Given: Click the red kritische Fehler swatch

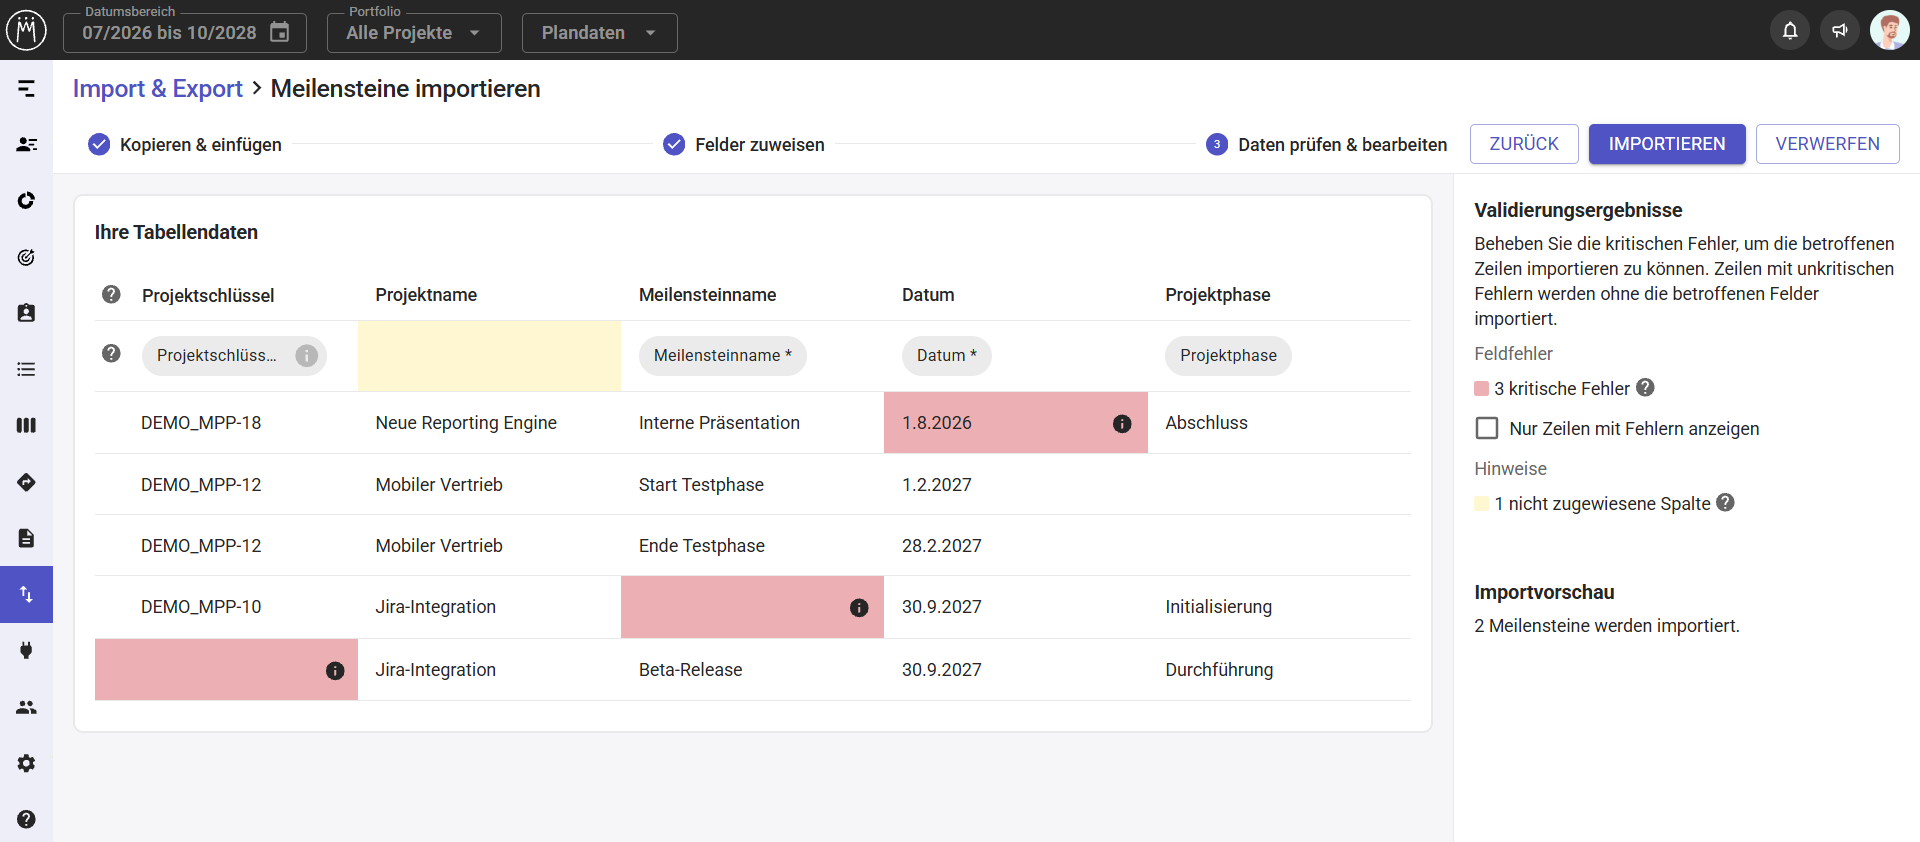Looking at the screenshot, I should 1482,388.
